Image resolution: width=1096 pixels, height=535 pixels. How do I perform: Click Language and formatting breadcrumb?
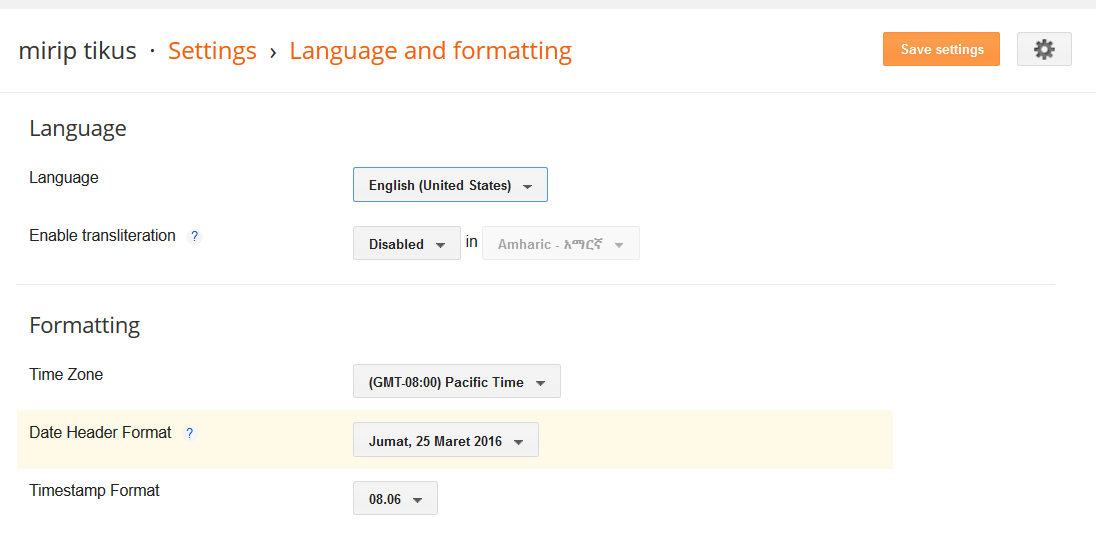tap(430, 50)
